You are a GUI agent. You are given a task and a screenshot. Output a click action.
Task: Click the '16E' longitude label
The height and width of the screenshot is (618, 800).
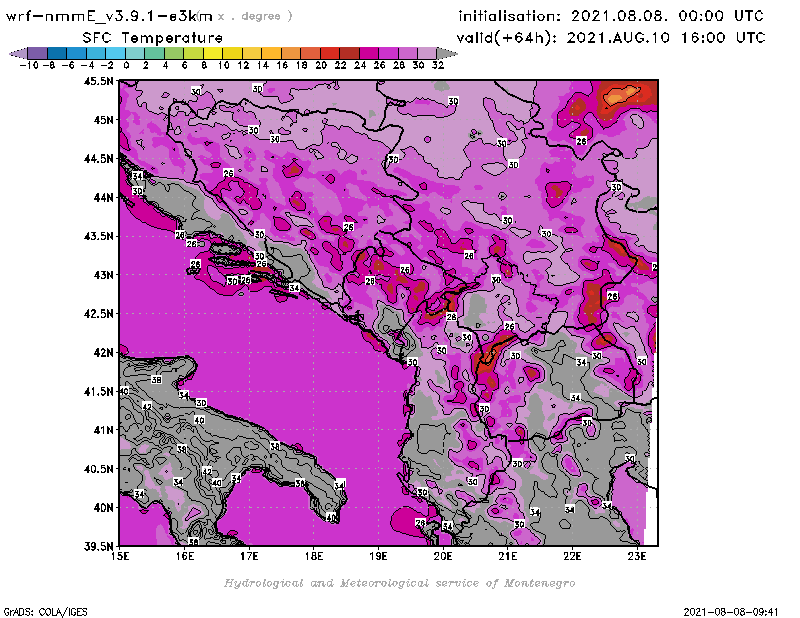(185, 556)
